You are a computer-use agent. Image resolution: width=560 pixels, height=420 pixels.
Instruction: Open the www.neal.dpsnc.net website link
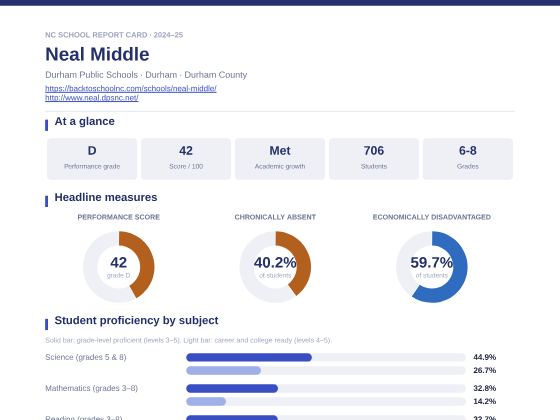(92, 98)
